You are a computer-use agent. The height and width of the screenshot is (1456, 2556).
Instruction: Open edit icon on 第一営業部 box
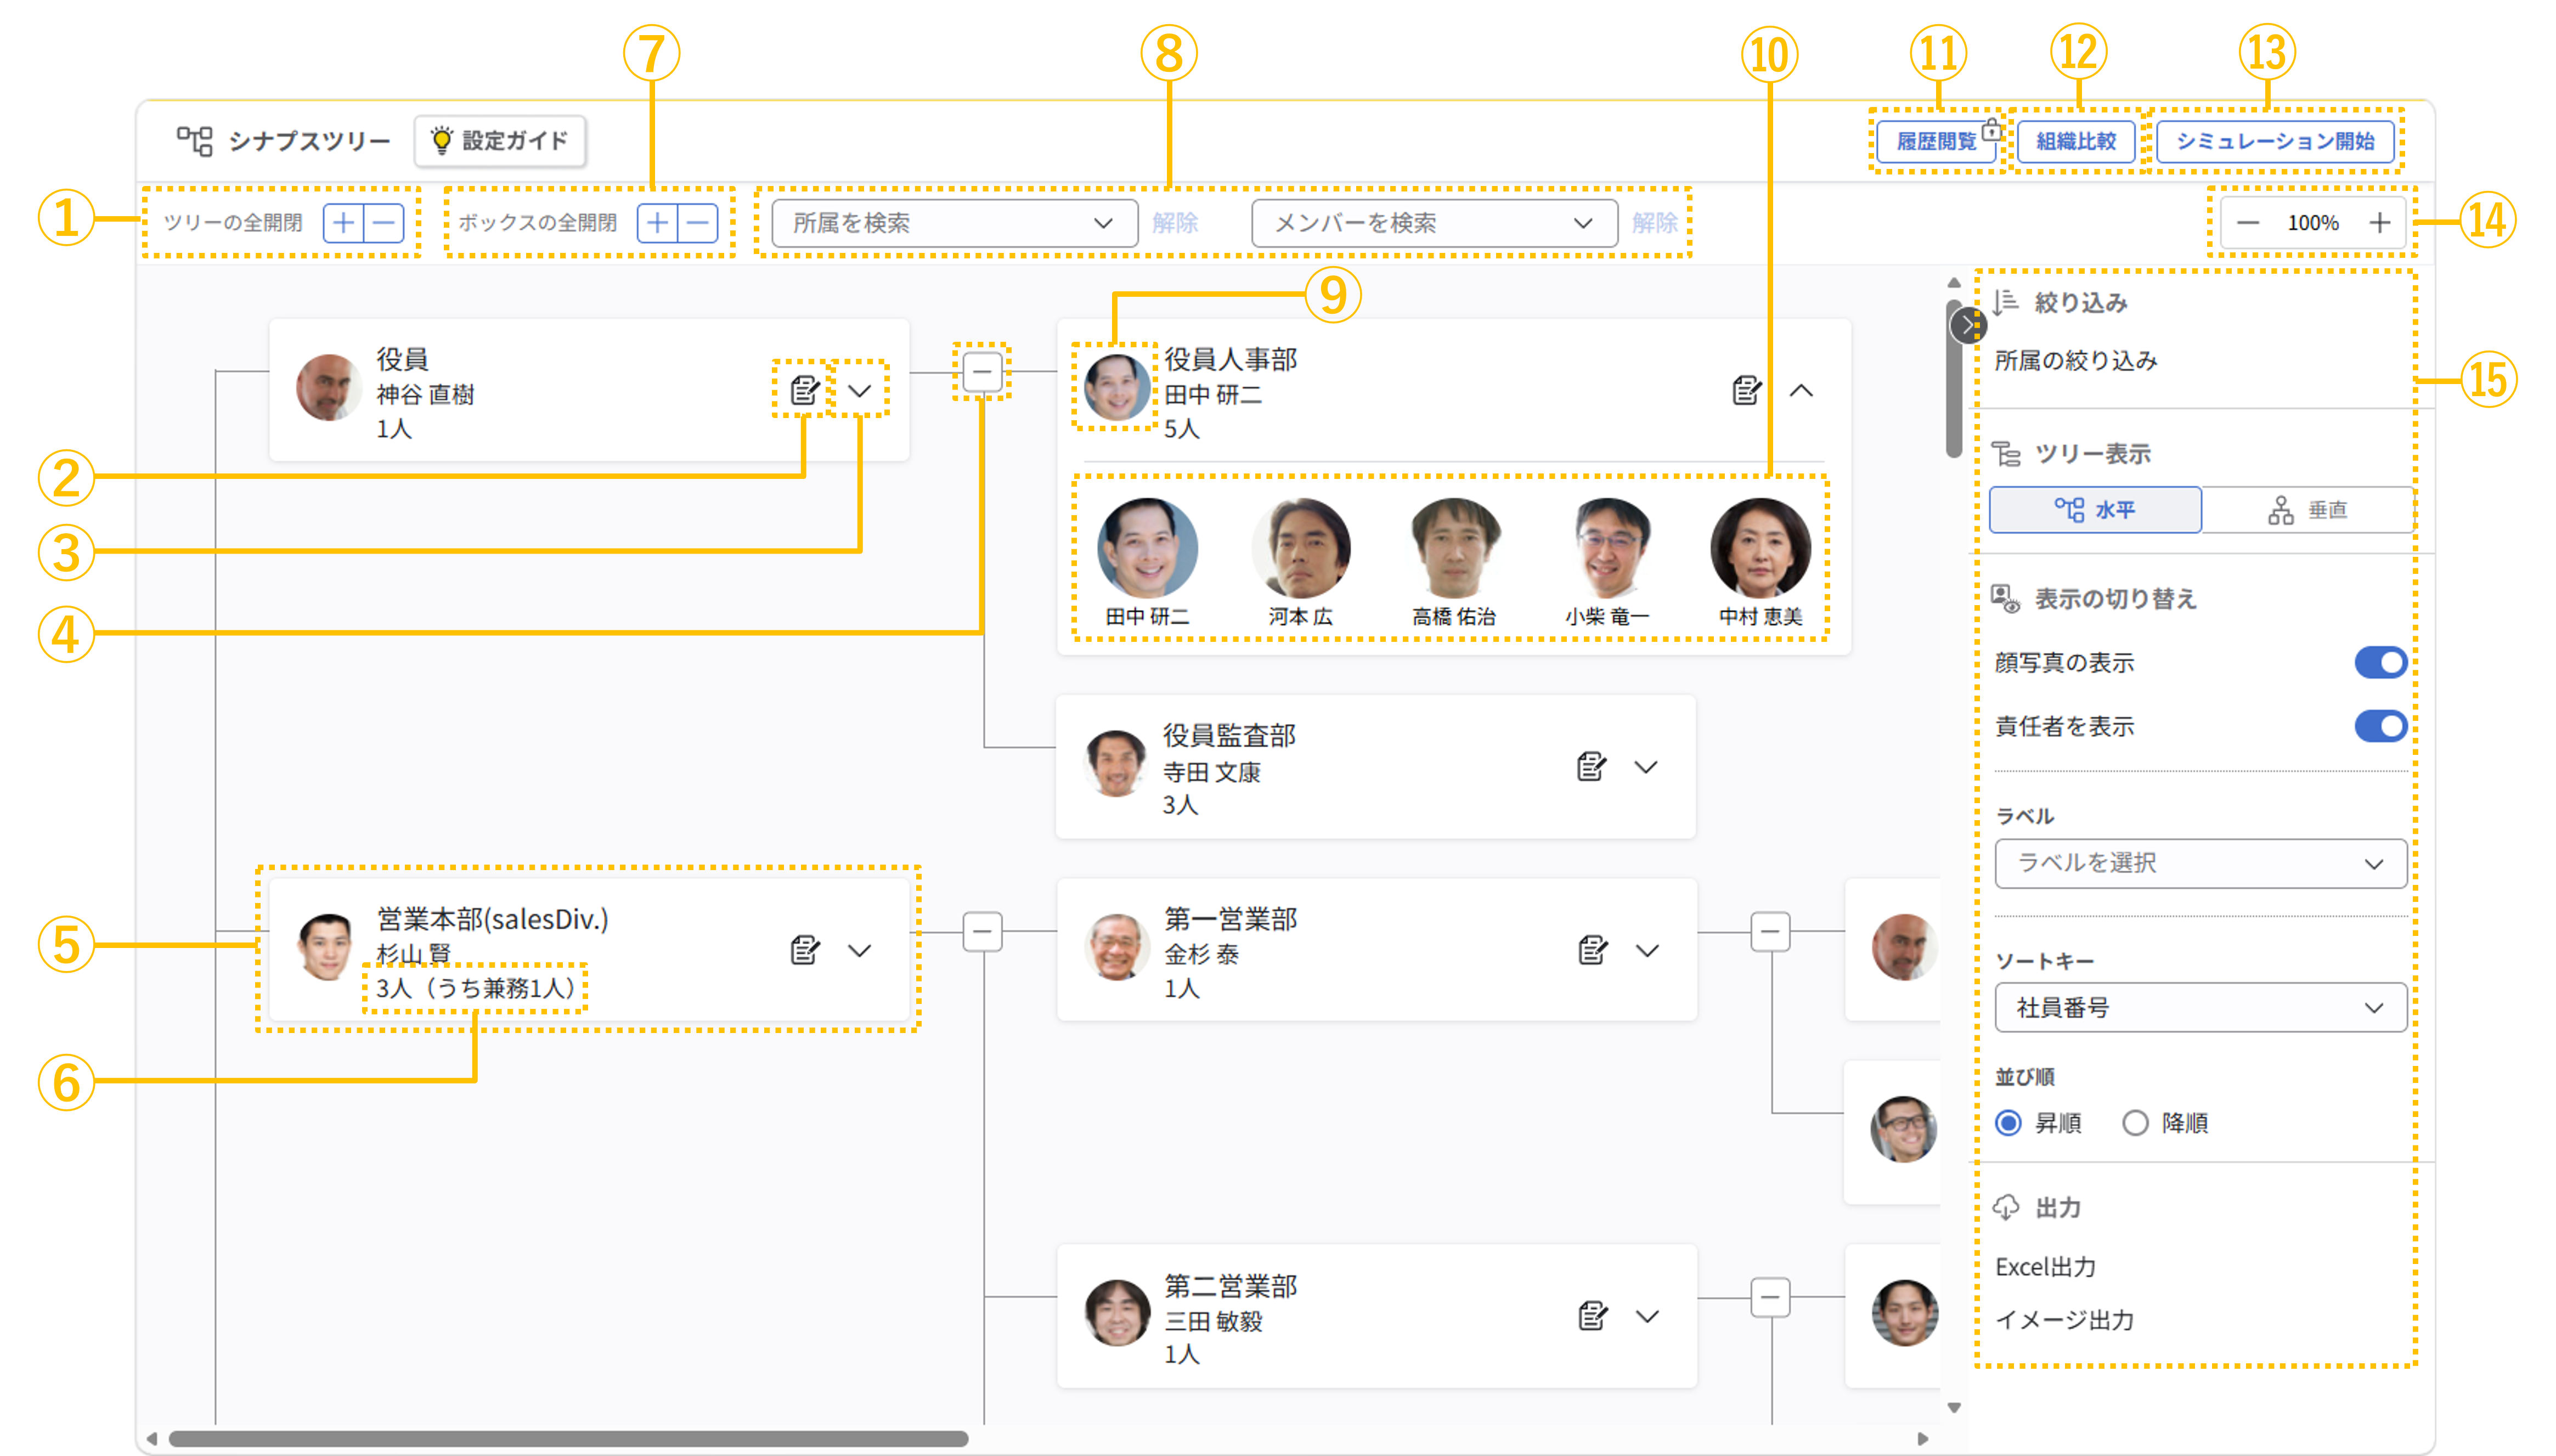(x=1592, y=949)
